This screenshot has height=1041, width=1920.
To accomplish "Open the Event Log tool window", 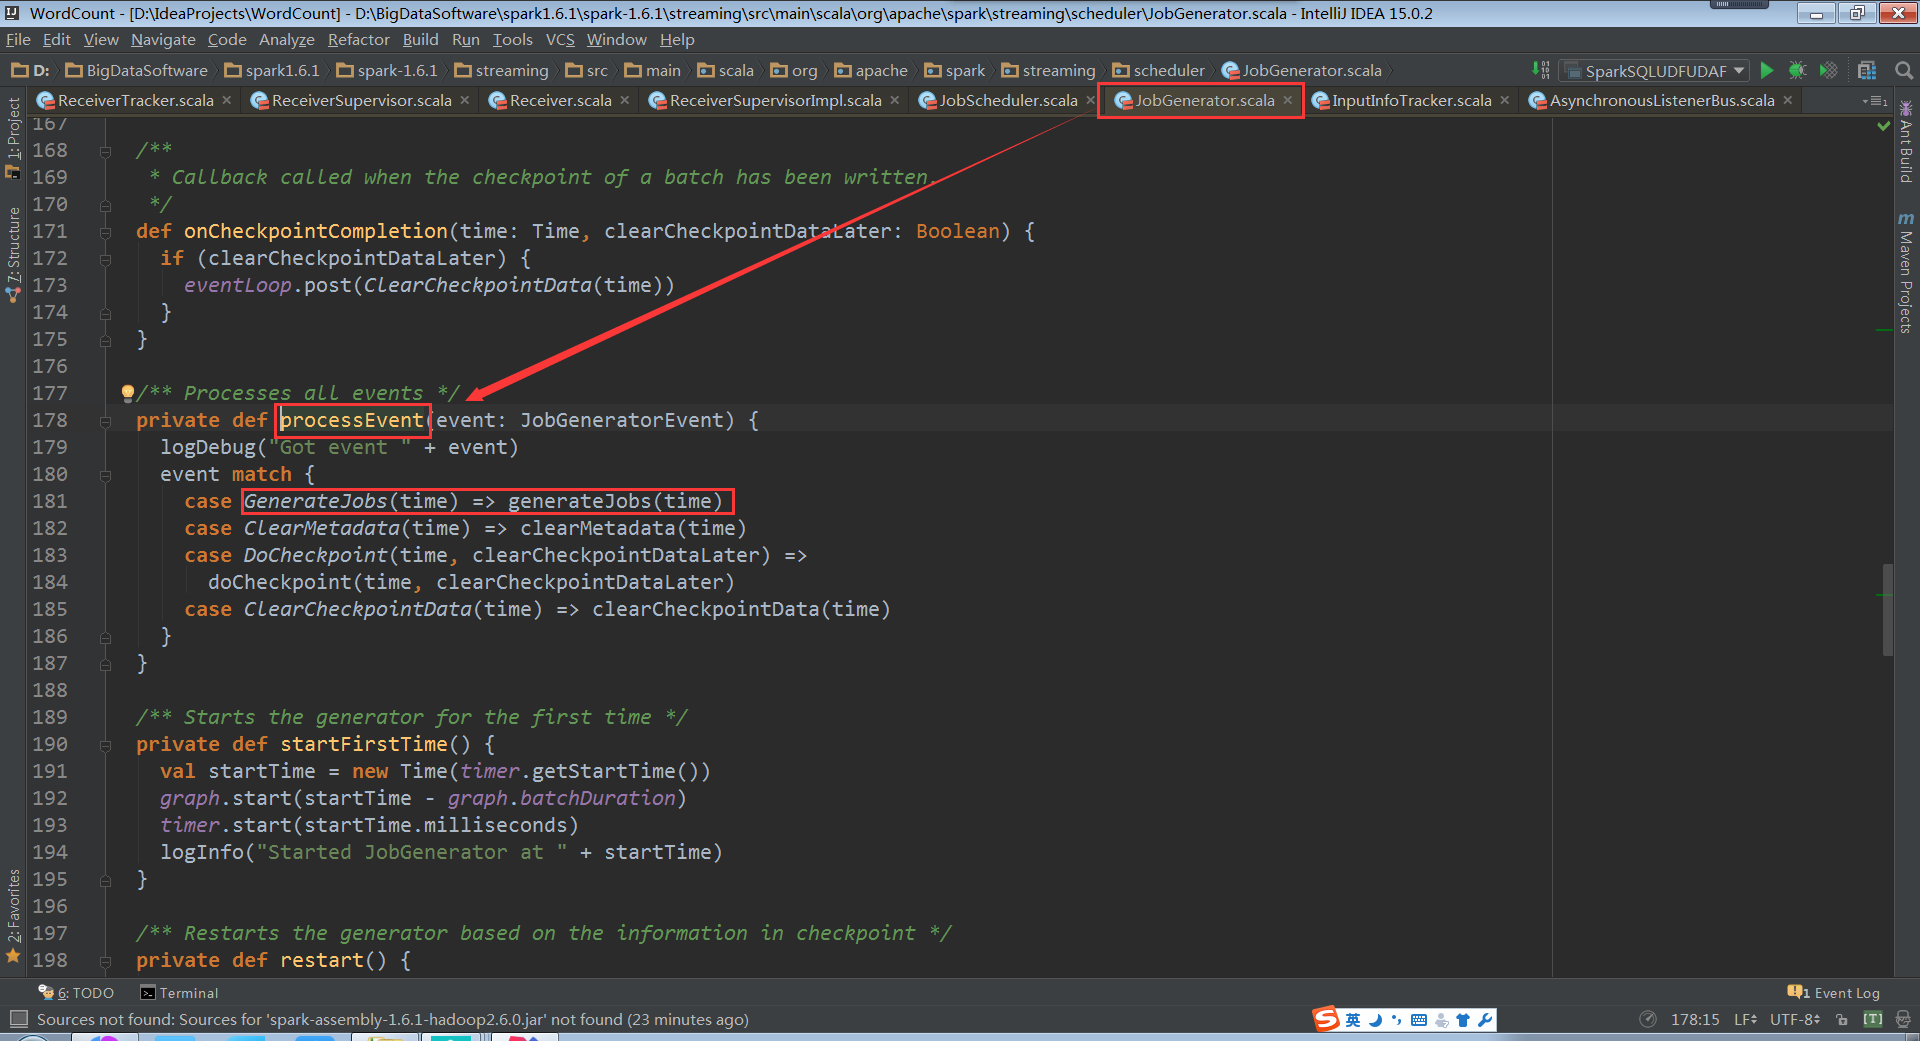I will tap(1835, 993).
